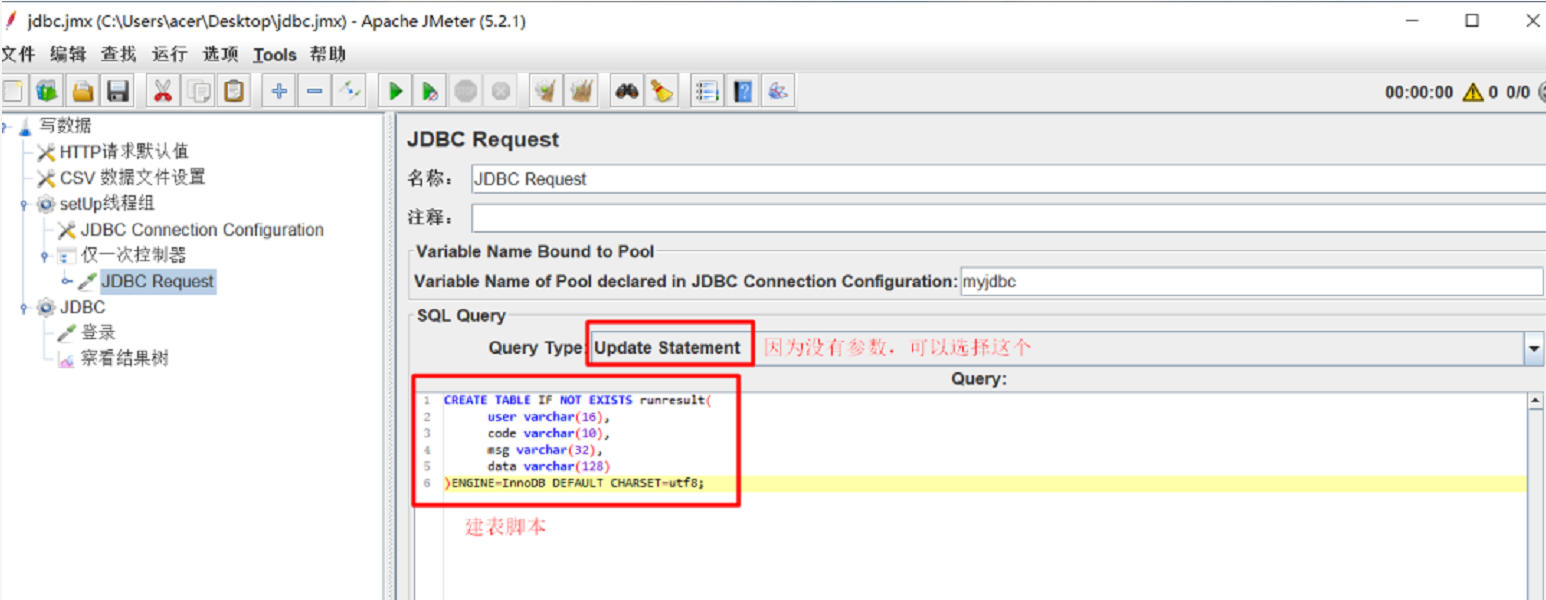Viewport: 1546px width, 600px height.
Task: Click the 注释 comment input field
Action: click(1008, 217)
